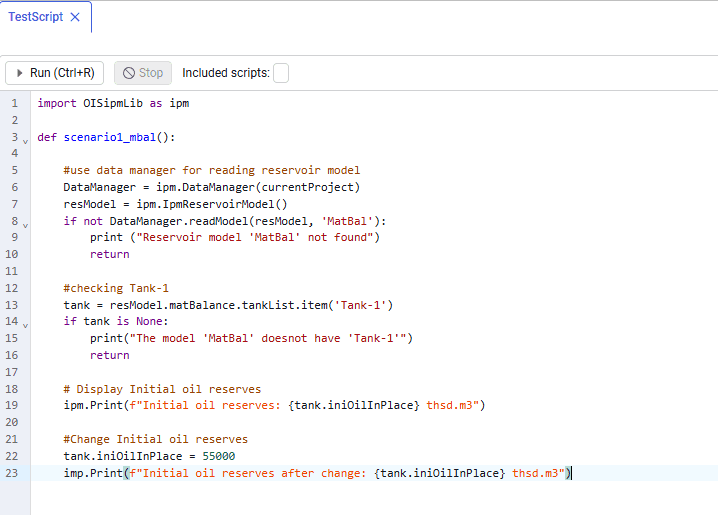Click line number 20 in the gutter
This screenshot has width=718, height=515.
pos(11,422)
